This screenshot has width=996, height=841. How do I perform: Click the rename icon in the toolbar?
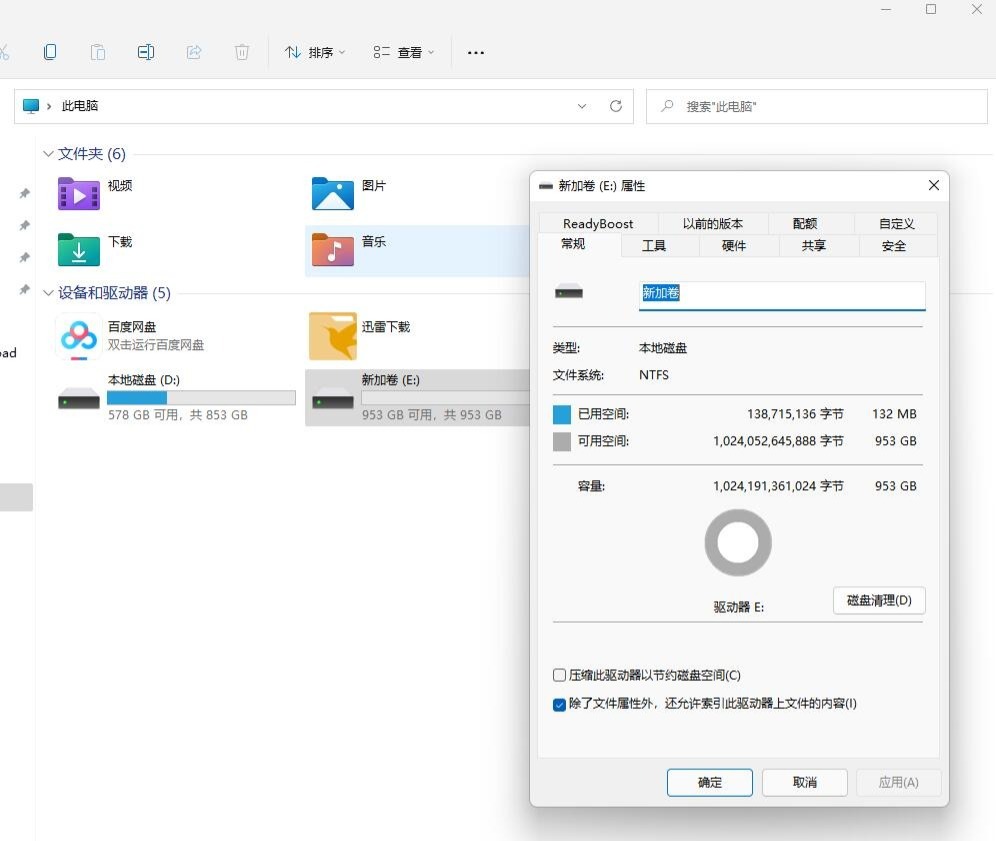145,52
